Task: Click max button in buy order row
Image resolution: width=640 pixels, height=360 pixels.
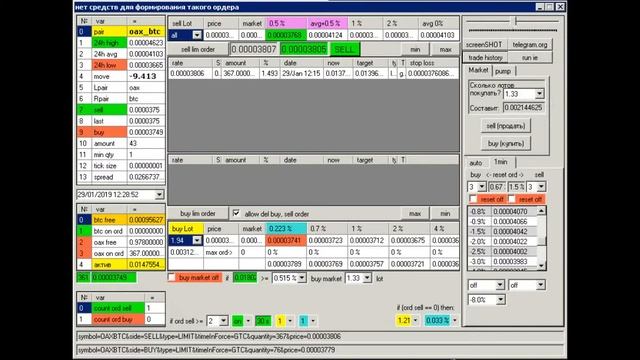Action: [x=415, y=213]
